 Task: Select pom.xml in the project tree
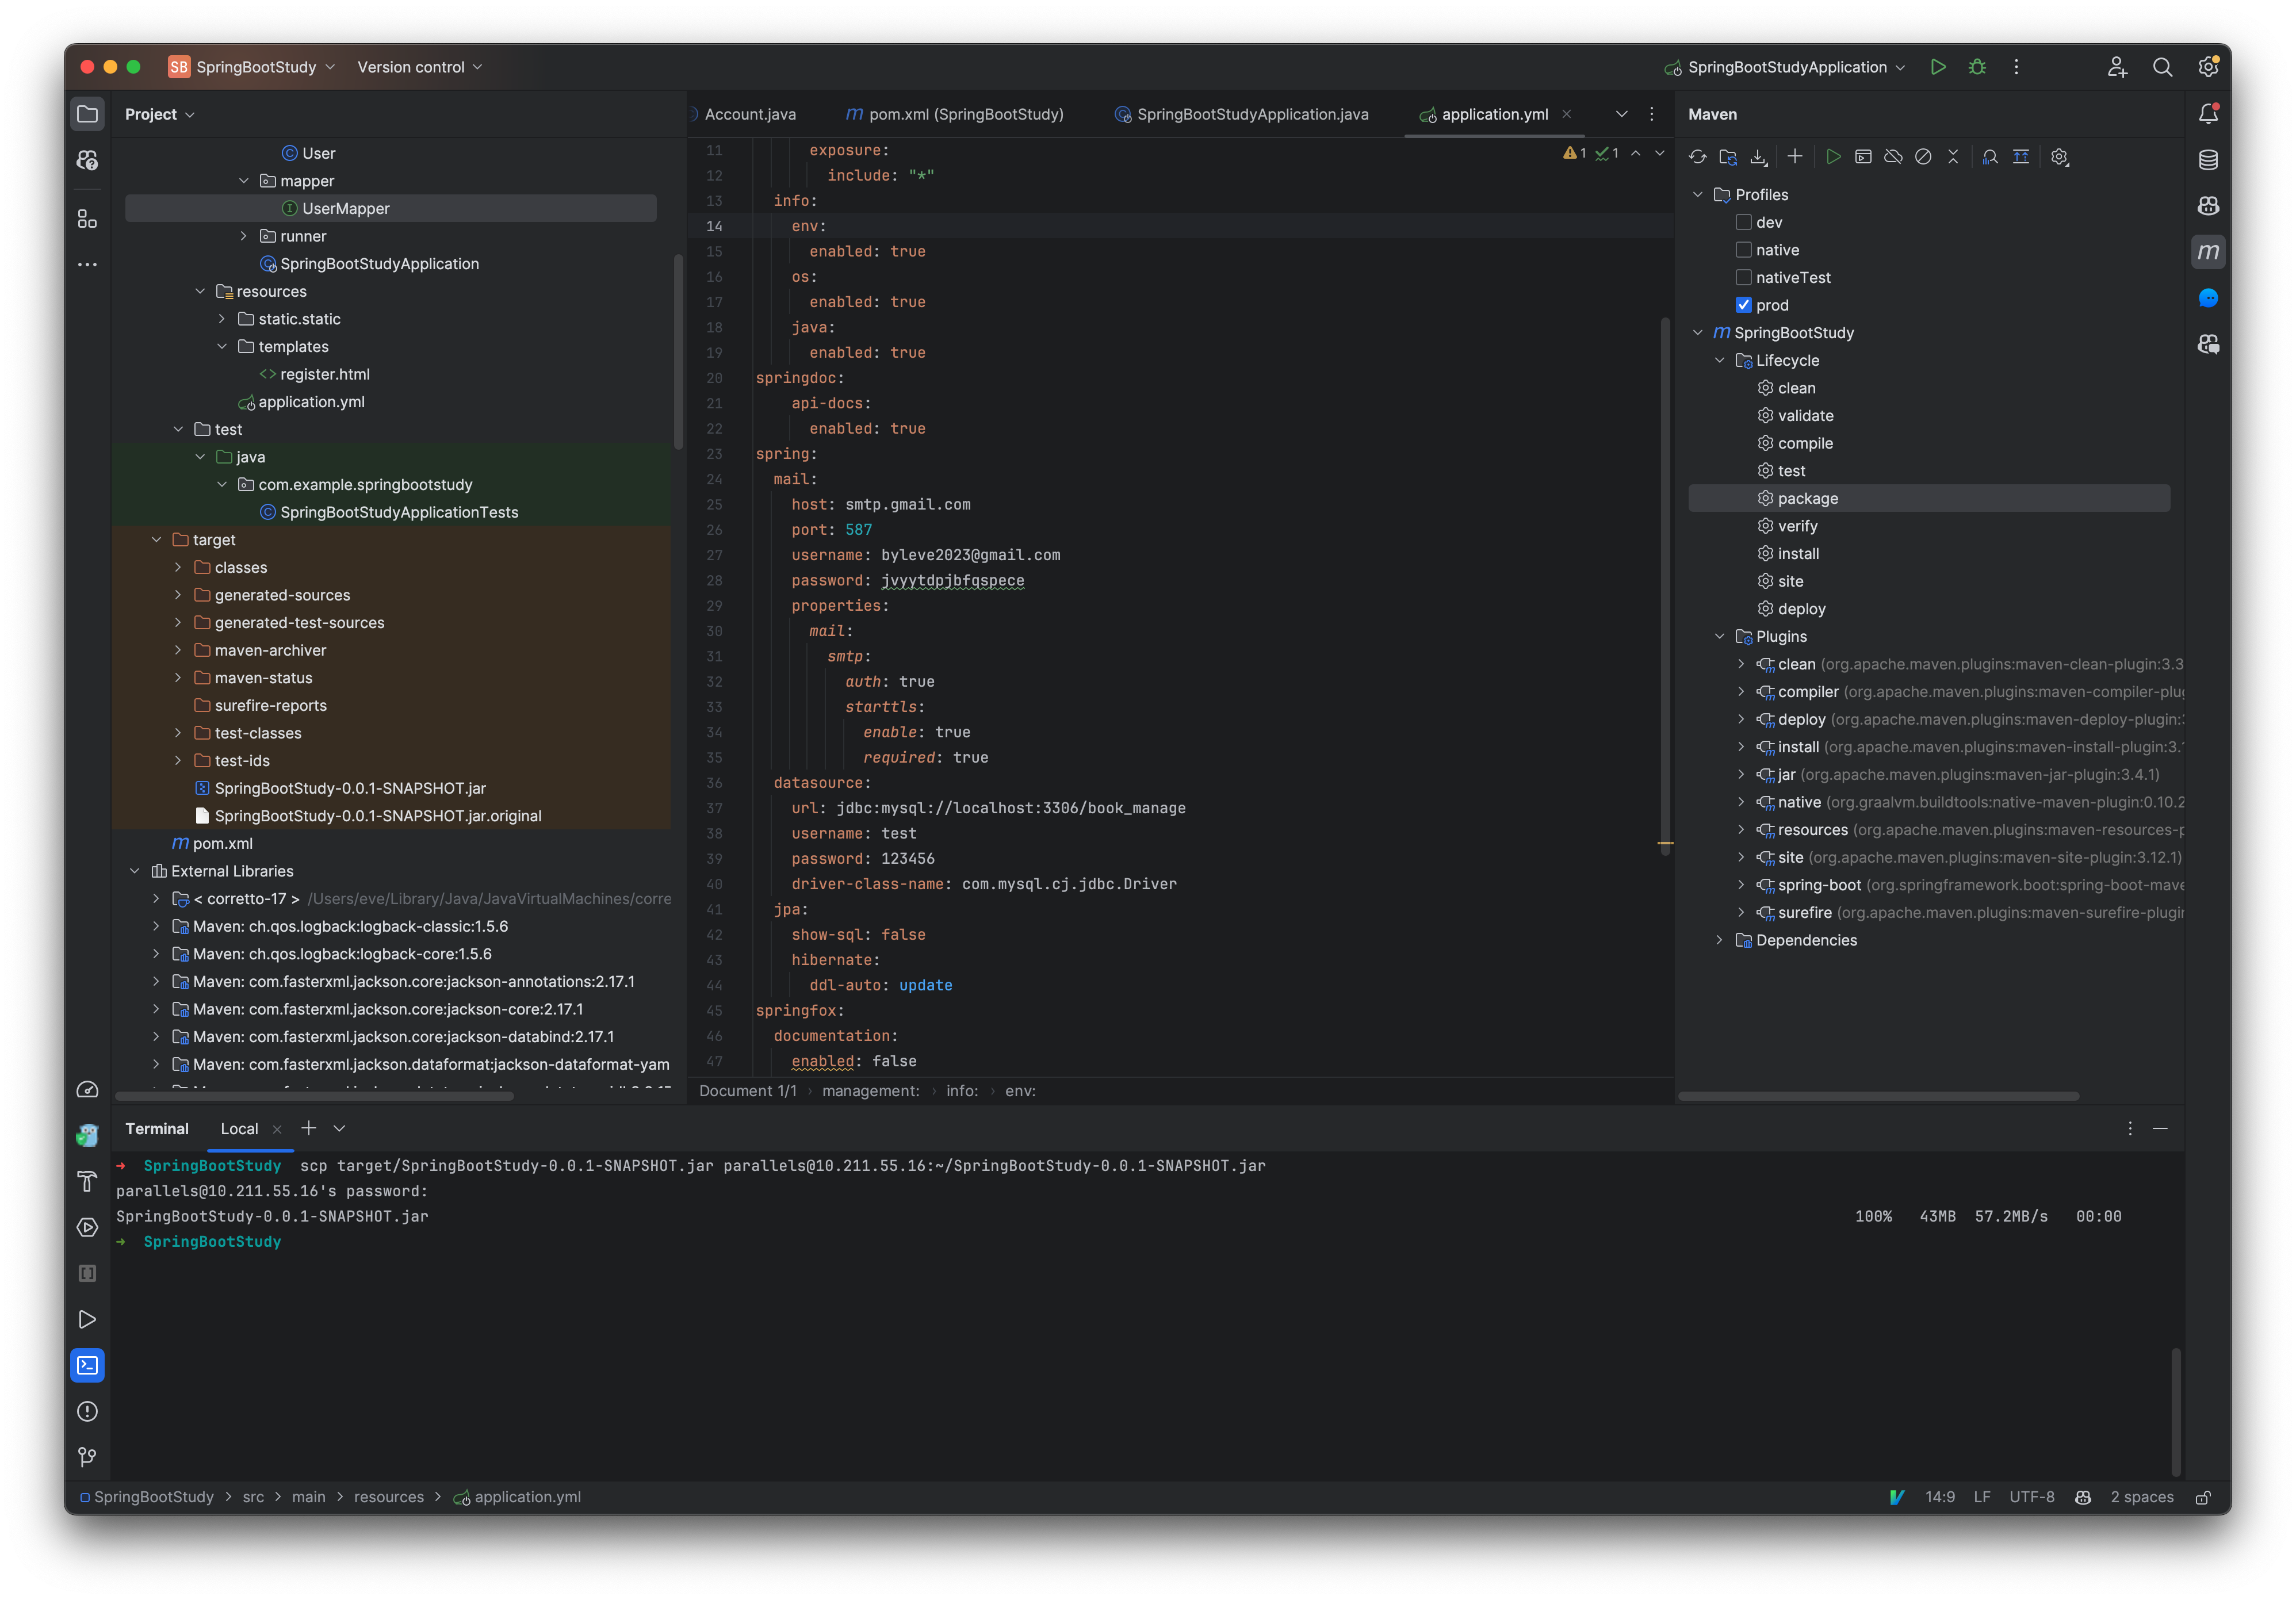(222, 843)
